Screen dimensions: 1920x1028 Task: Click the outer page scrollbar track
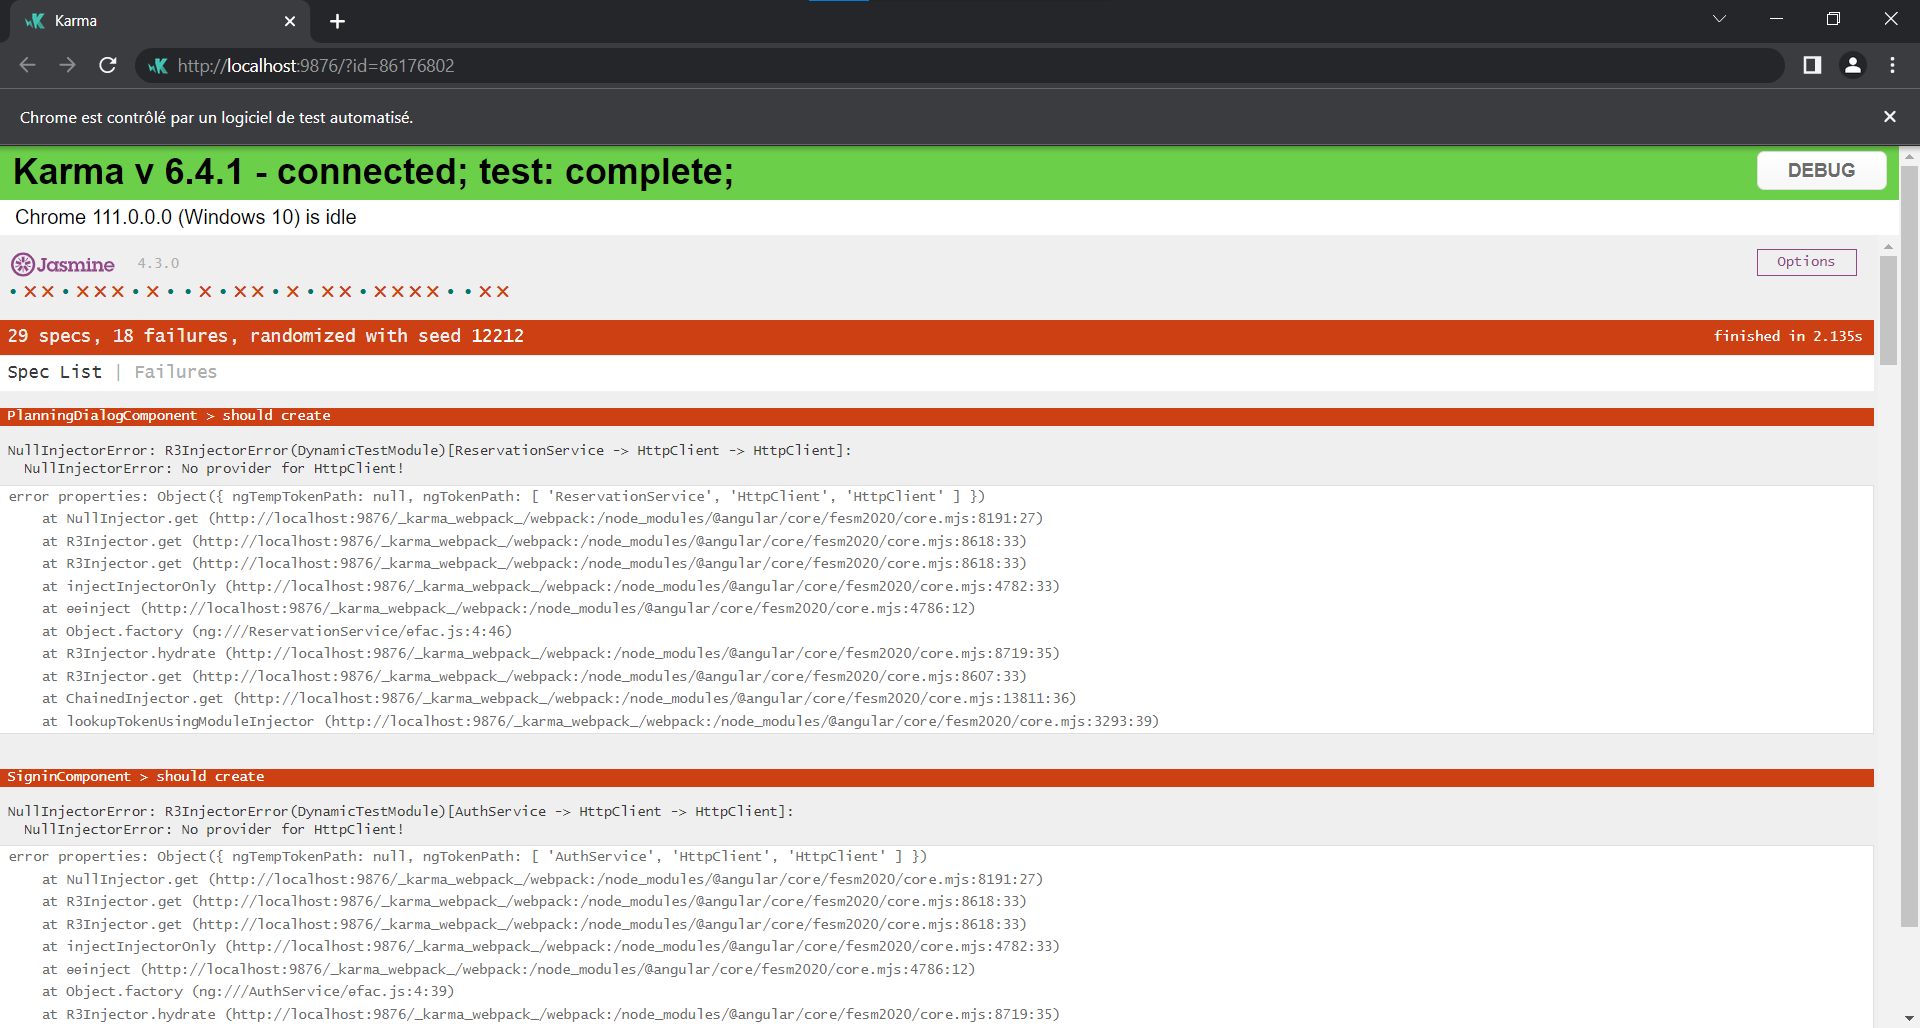coord(1909,970)
